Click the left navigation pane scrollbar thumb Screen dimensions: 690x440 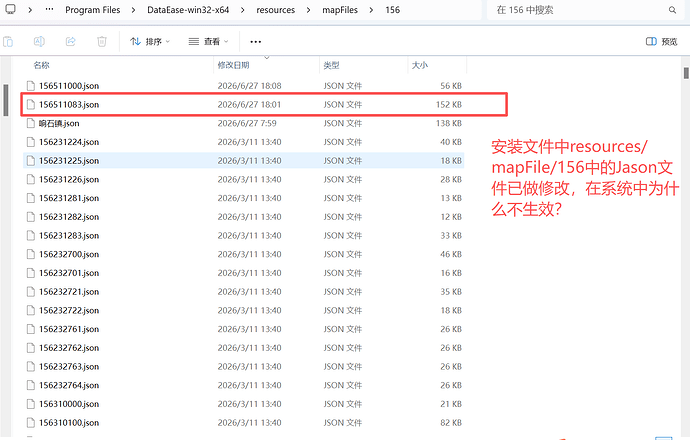tap(6, 100)
